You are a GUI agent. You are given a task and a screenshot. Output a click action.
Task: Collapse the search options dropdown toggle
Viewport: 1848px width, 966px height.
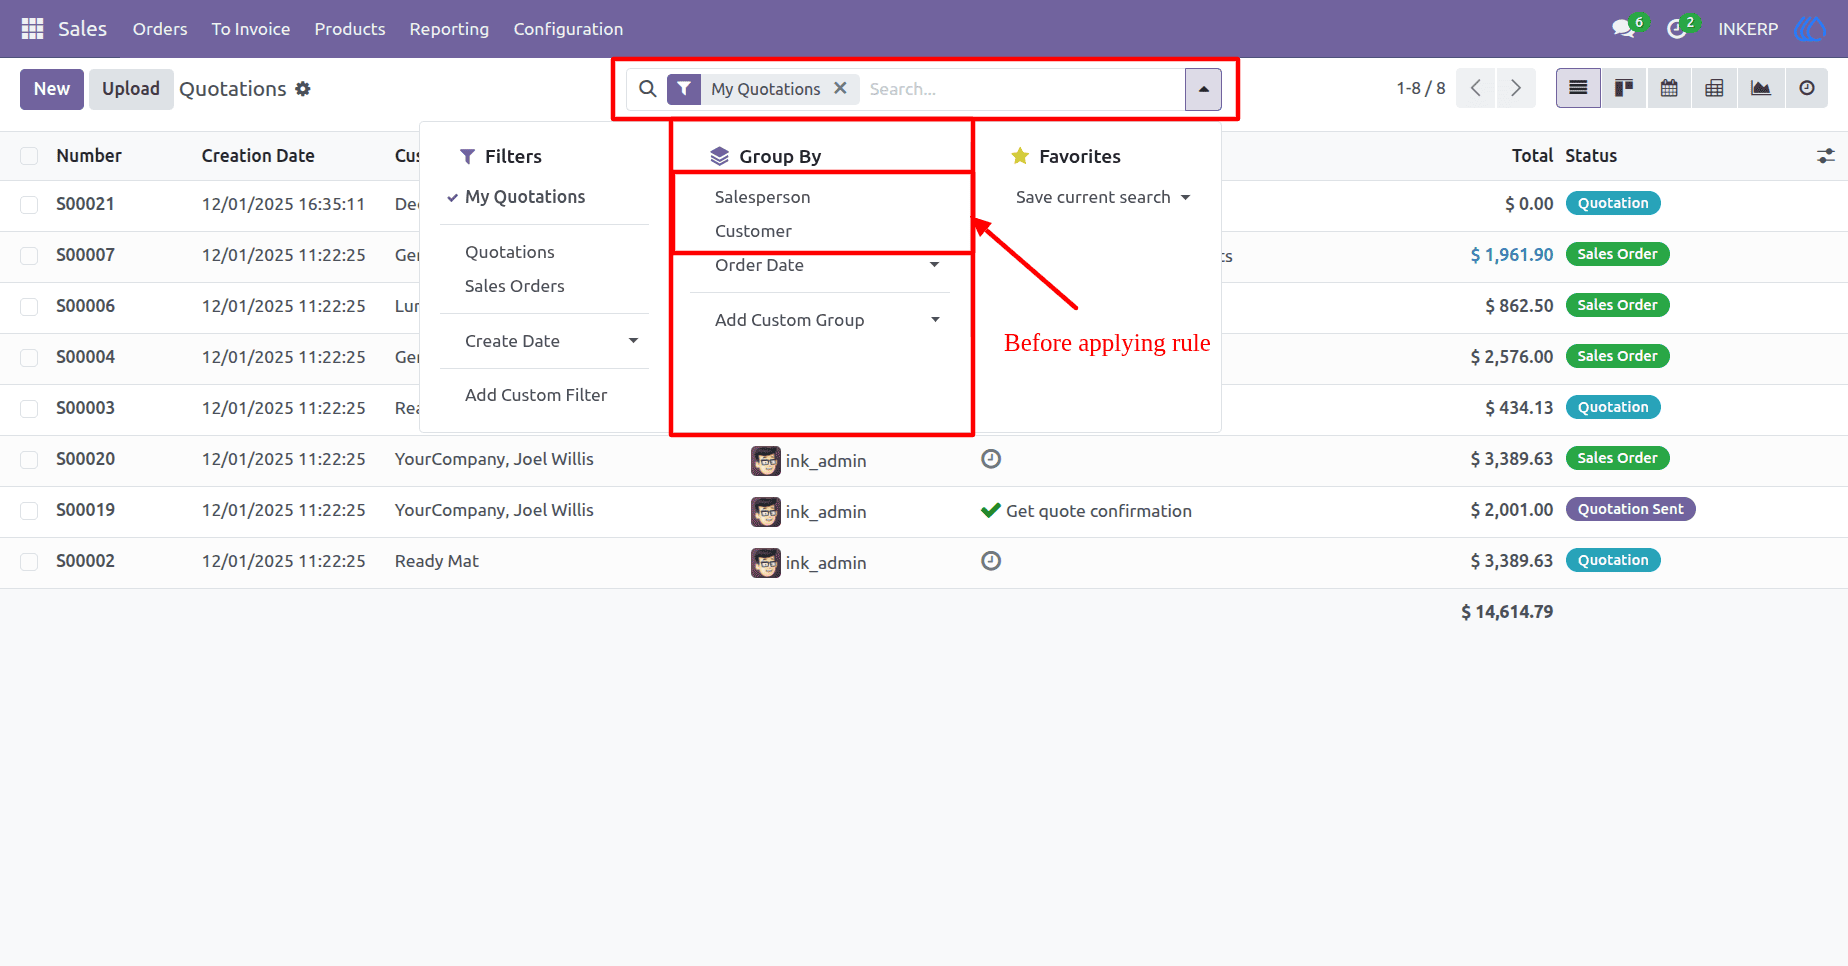[x=1203, y=89]
